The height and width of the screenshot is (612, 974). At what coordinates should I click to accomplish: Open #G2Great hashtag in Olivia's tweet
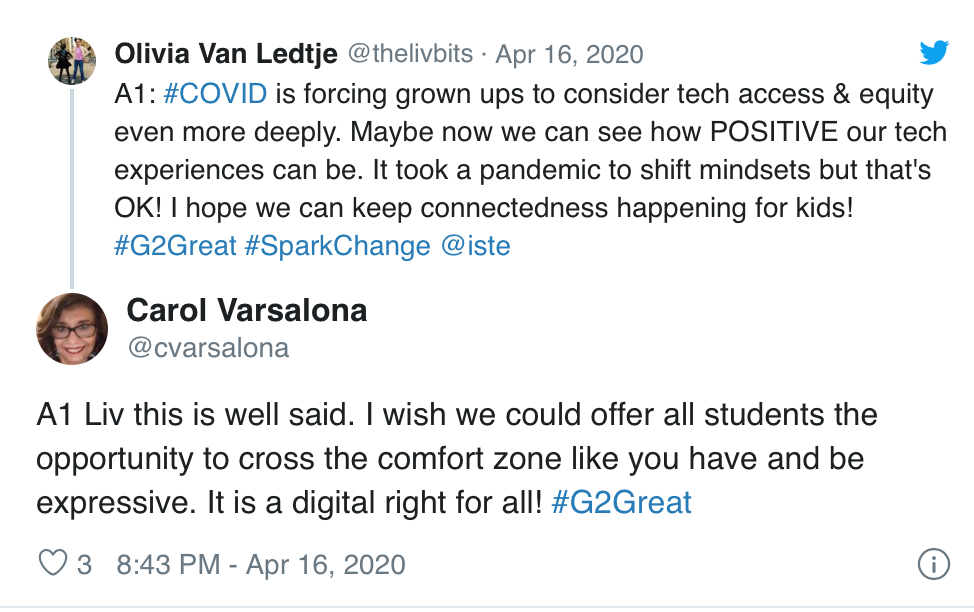pos(175,245)
